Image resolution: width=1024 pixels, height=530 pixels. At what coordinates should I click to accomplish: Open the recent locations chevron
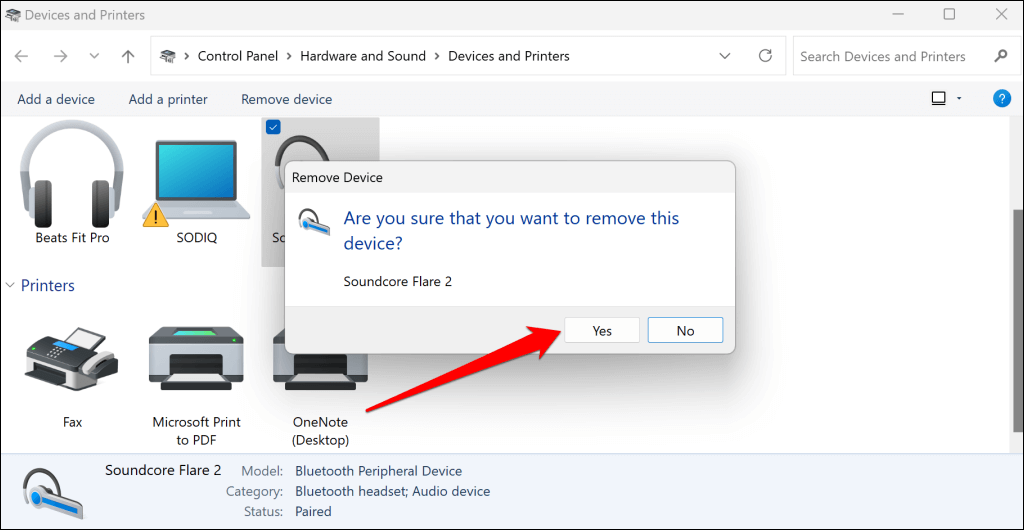(93, 57)
